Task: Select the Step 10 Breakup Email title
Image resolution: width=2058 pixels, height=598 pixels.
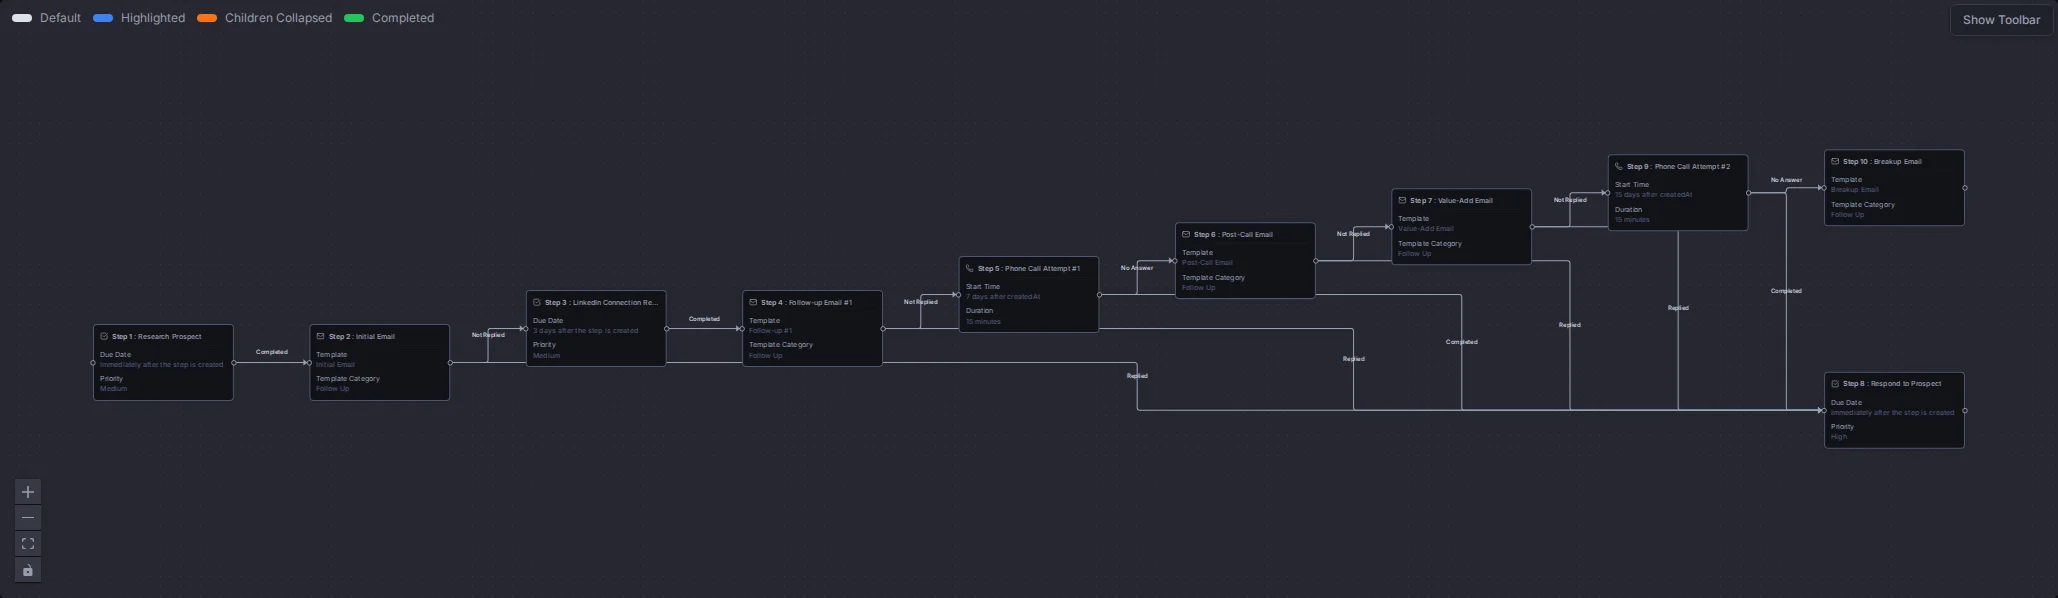Action: click(1882, 162)
